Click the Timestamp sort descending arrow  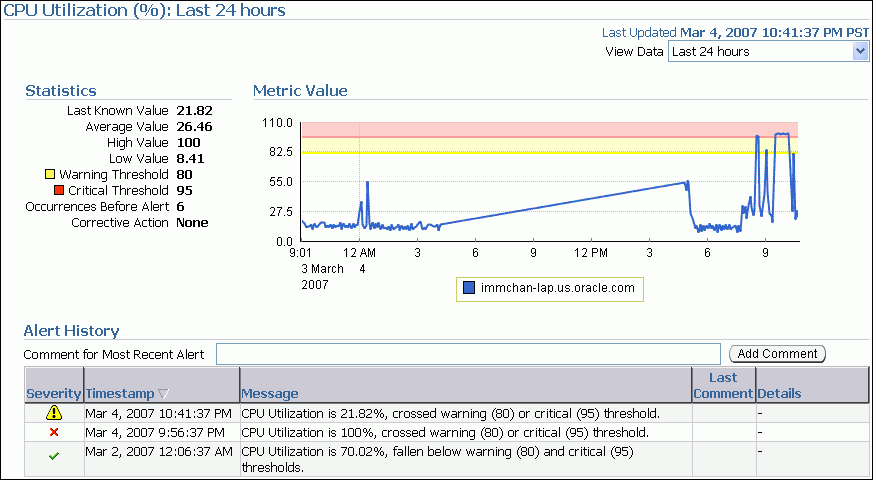(164, 394)
